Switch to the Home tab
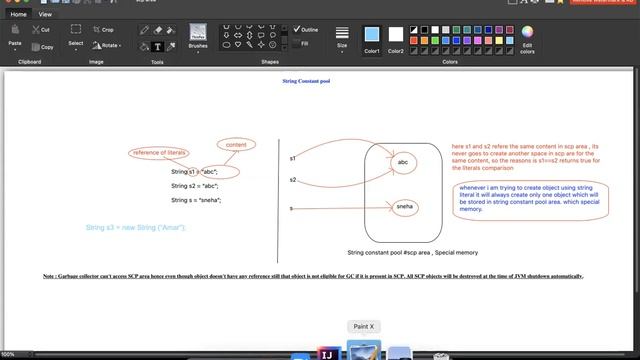The width and height of the screenshot is (640, 360). 18,14
